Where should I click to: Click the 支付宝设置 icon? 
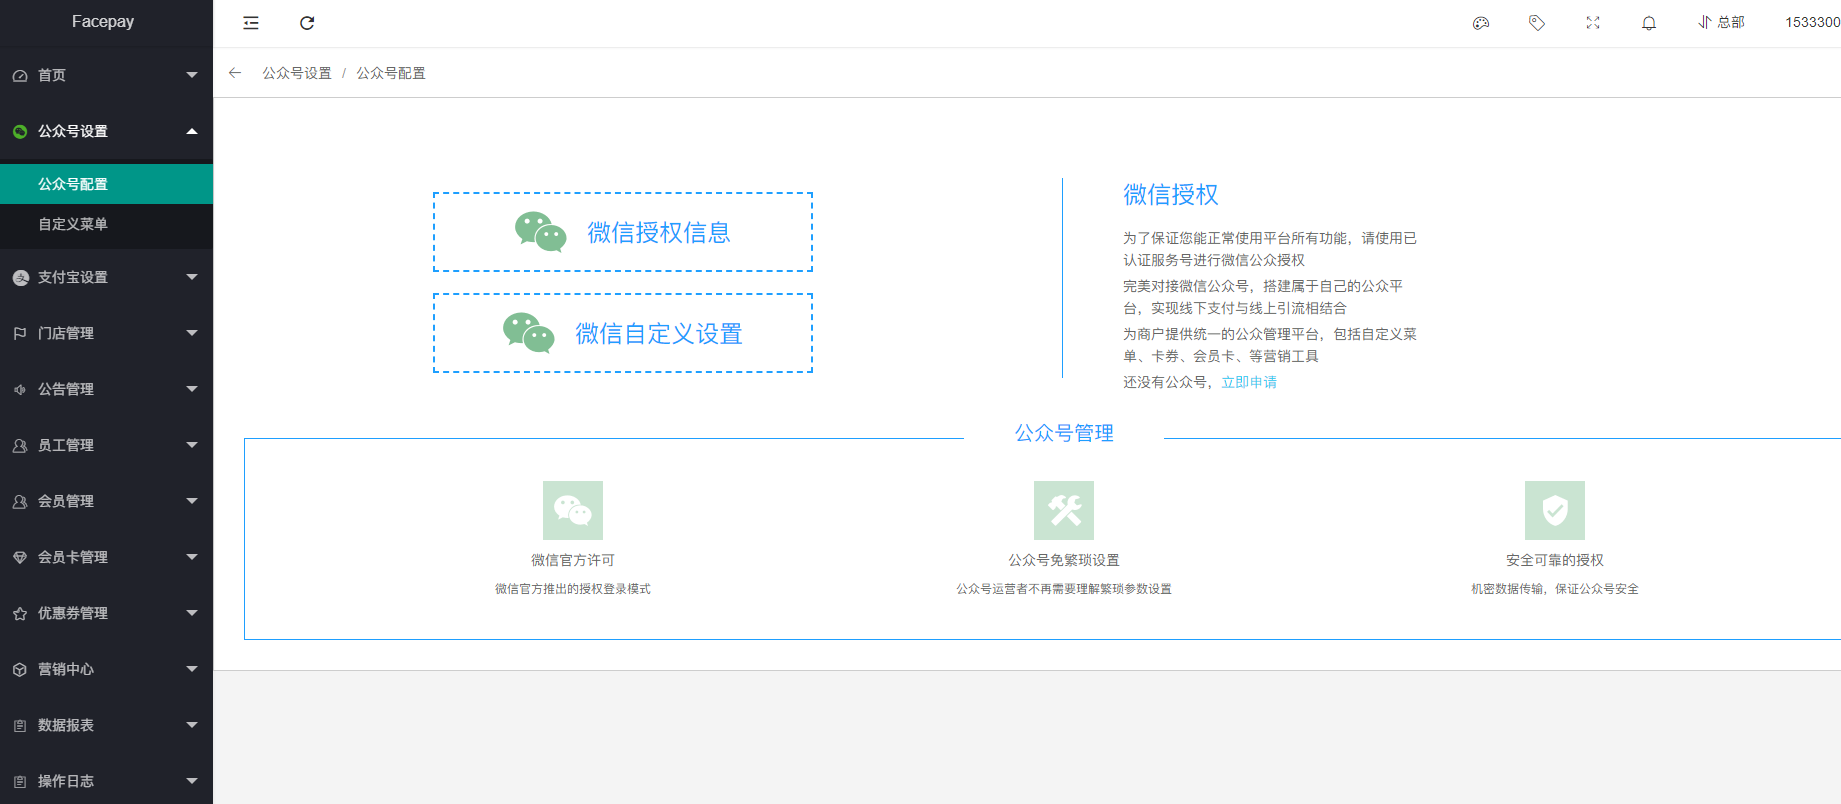click(x=20, y=278)
